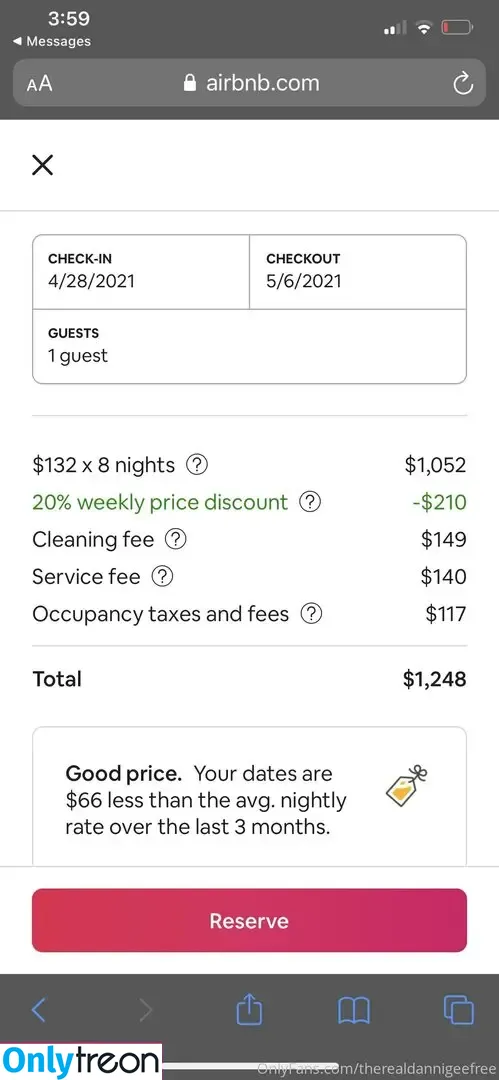Go back with Safari back arrow
This screenshot has width=499, height=1080.
coord(39,1010)
